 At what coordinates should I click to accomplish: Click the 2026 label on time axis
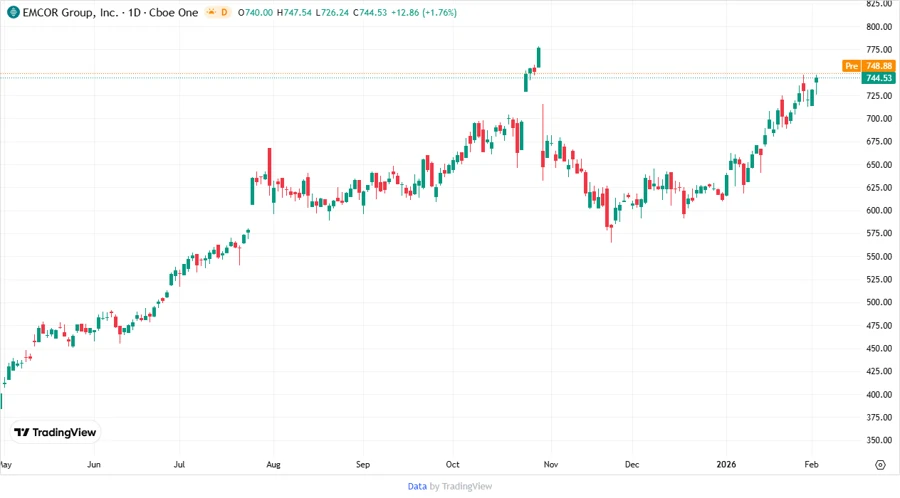[x=726, y=464]
